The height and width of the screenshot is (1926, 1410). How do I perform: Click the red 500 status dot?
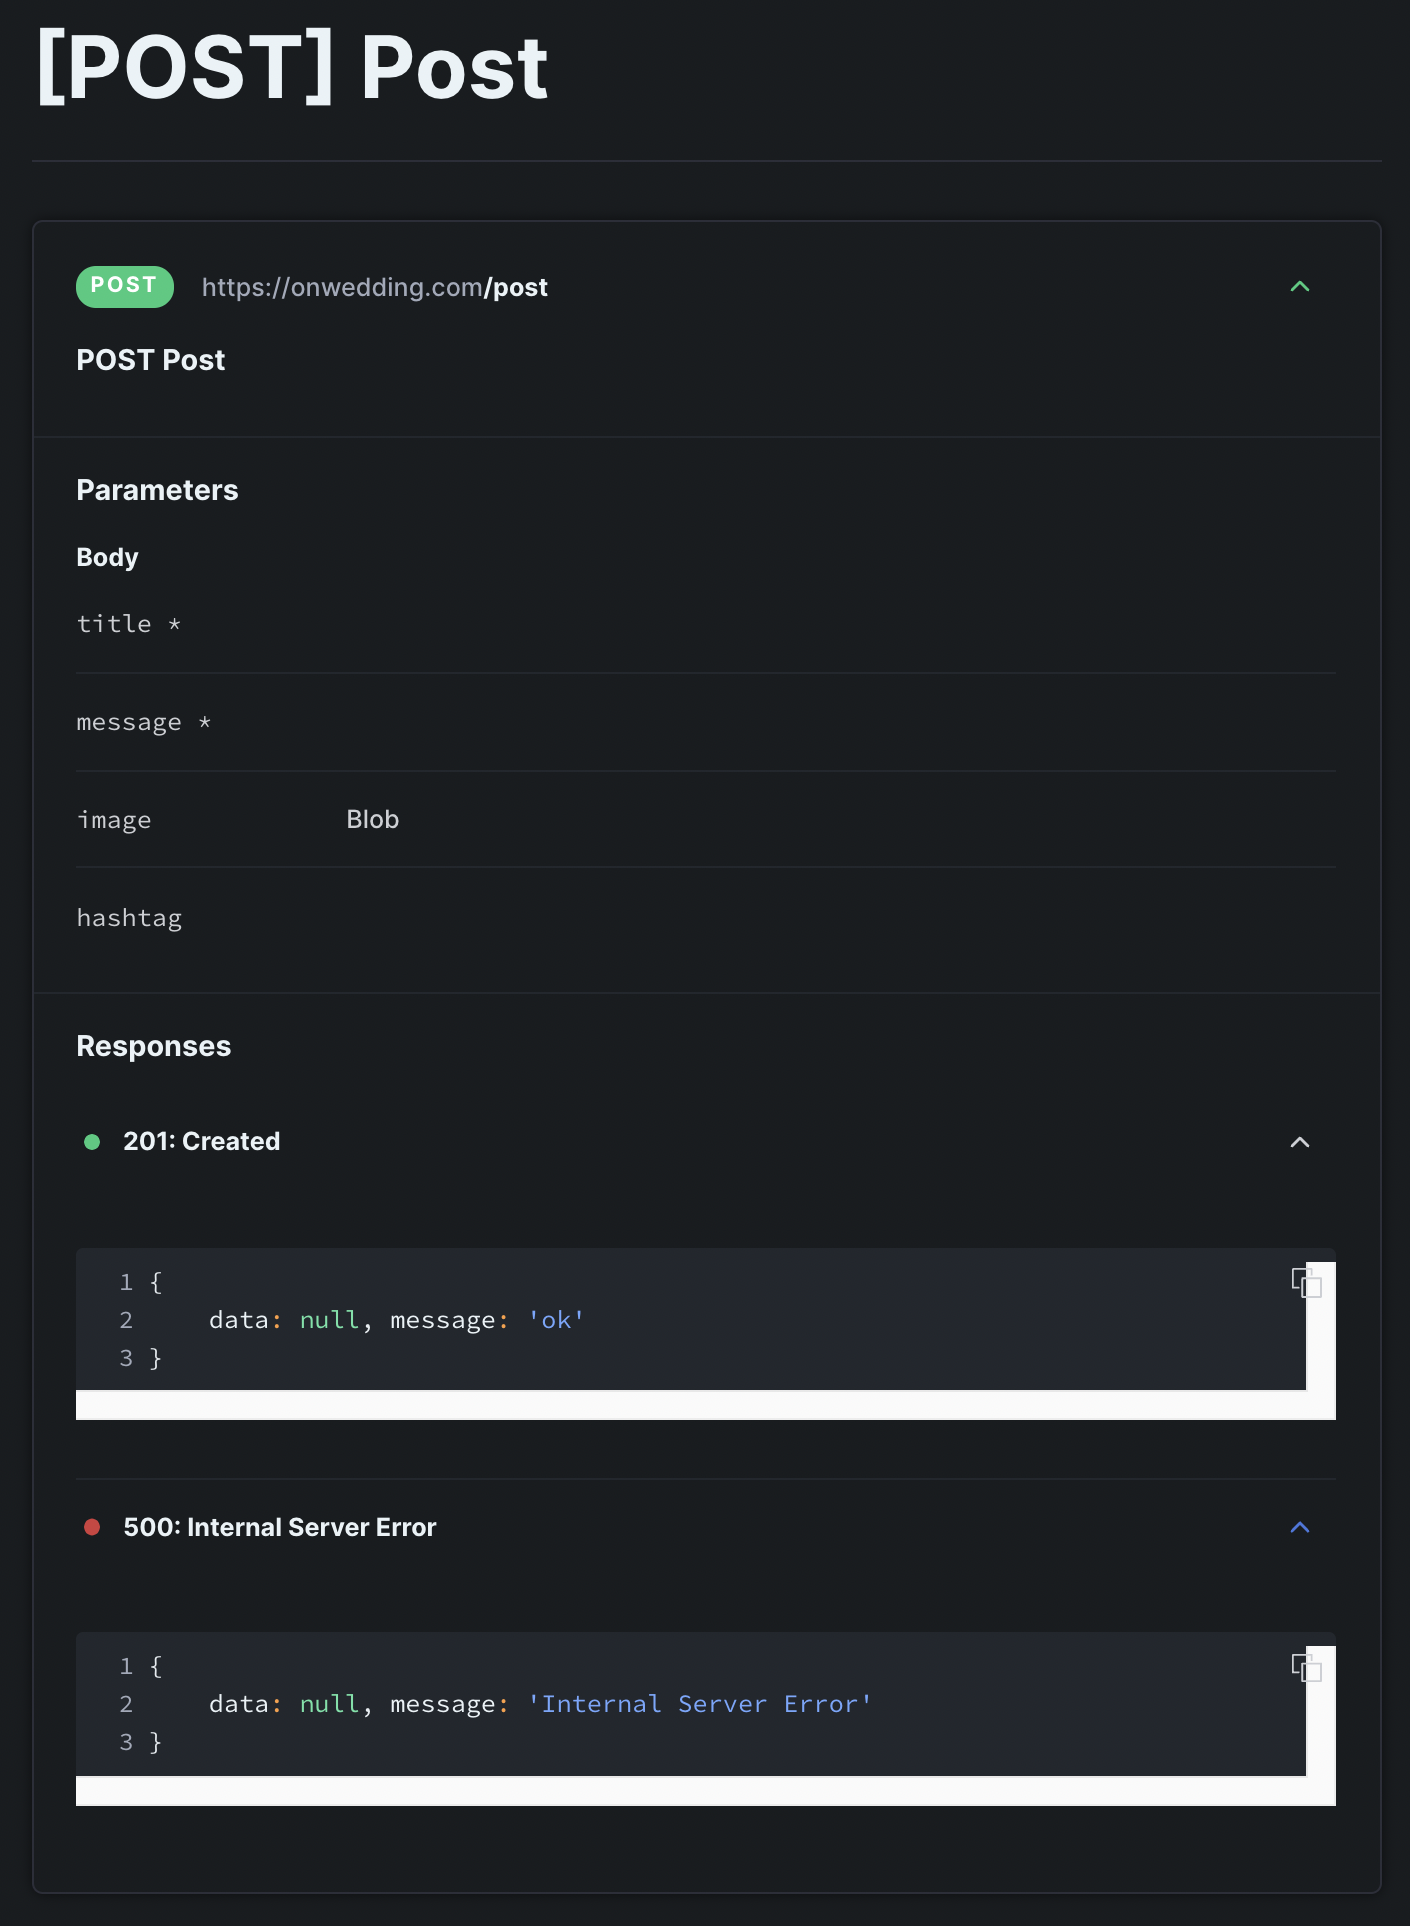click(92, 1527)
